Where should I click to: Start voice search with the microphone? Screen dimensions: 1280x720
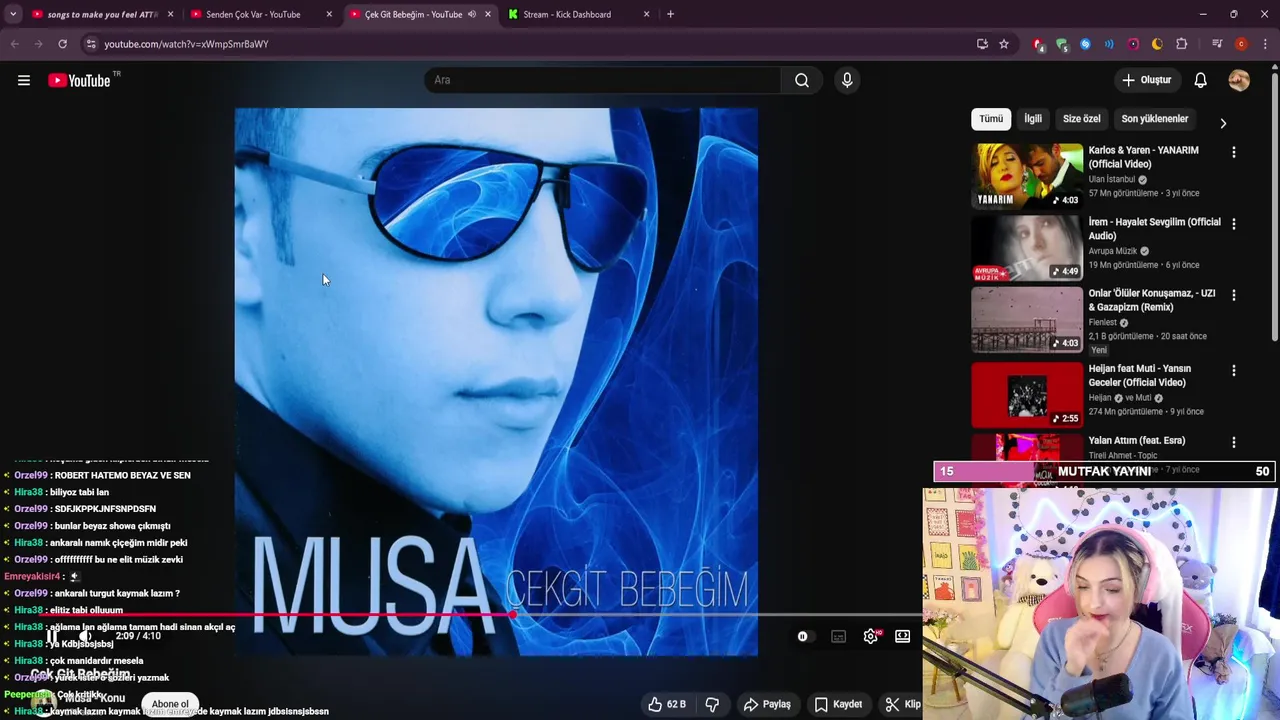[847, 80]
